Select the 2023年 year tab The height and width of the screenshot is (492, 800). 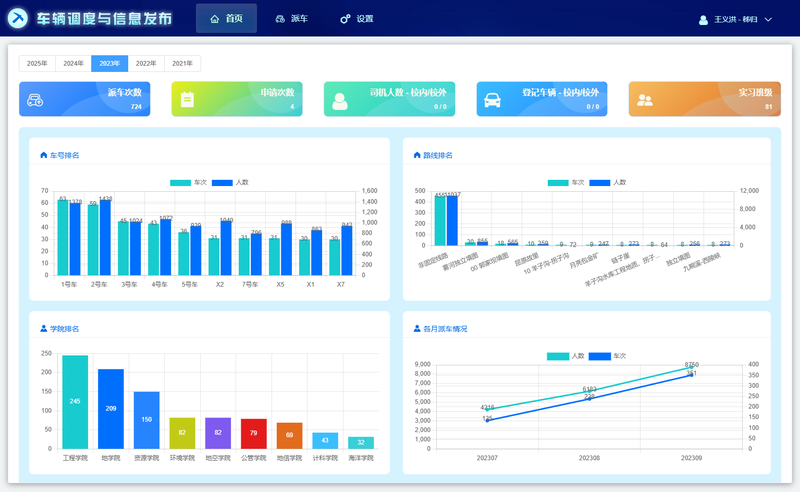pos(110,63)
